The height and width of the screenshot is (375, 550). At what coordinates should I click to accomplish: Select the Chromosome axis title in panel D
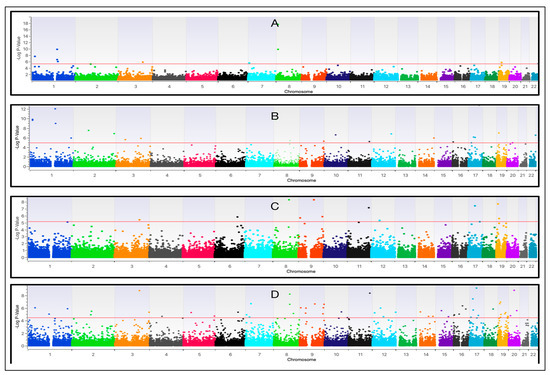click(301, 359)
